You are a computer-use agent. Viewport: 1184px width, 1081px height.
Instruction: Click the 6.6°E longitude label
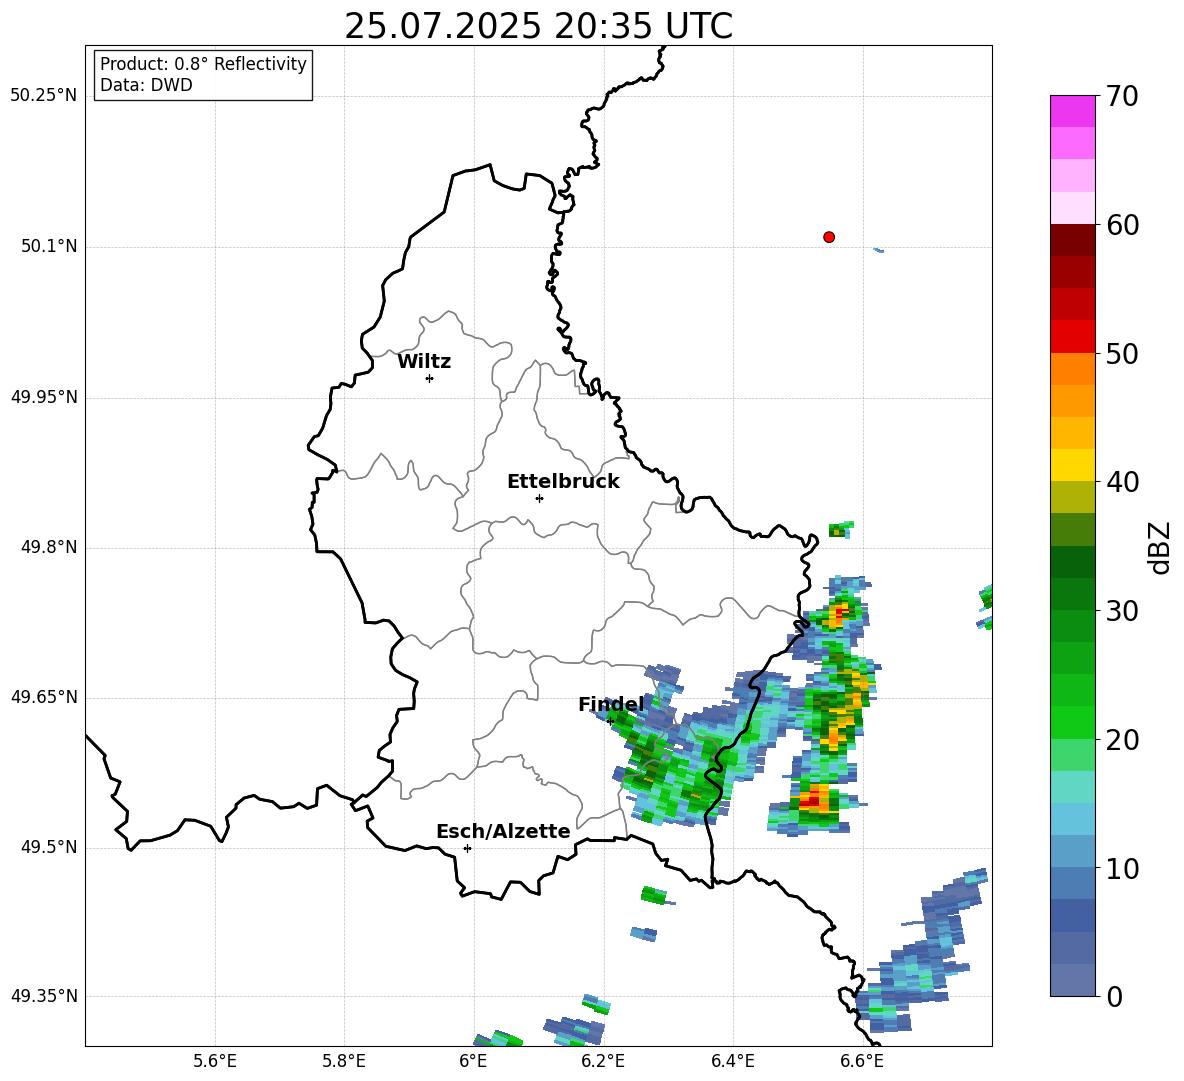click(x=862, y=1062)
